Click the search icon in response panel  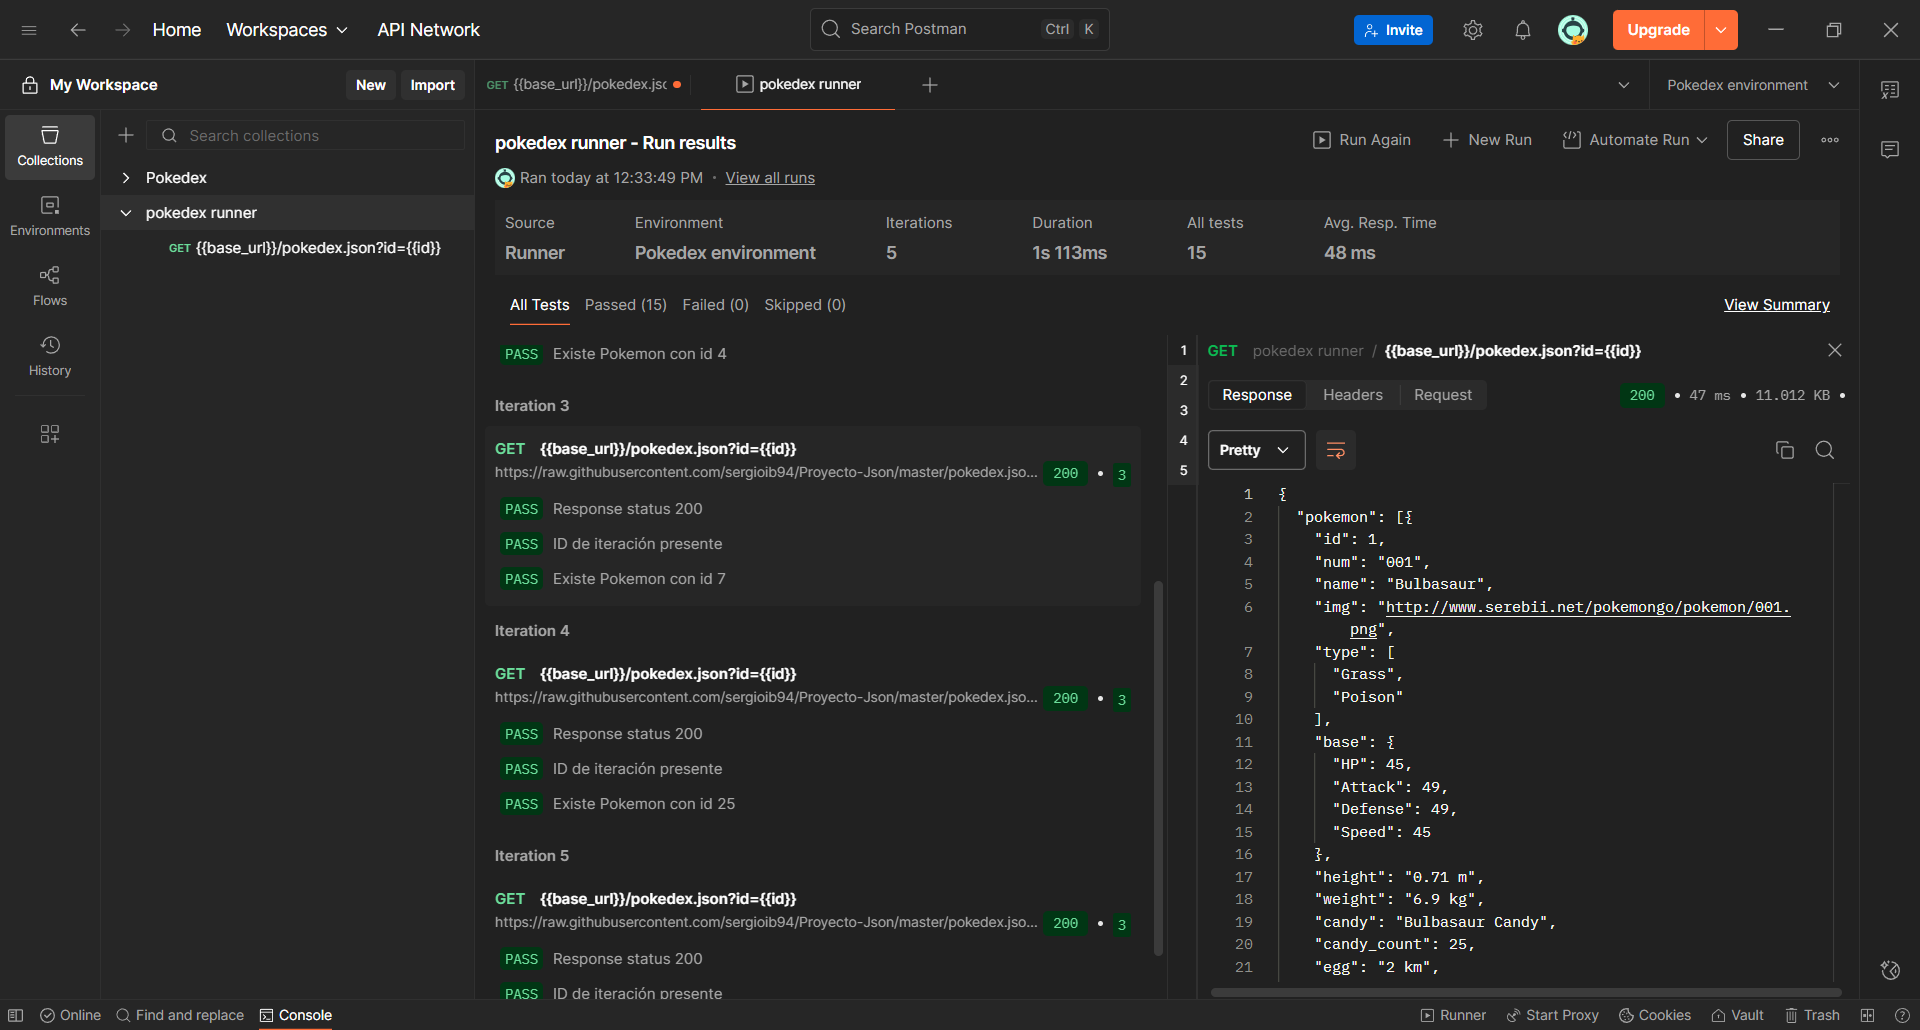click(x=1824, y=450)
